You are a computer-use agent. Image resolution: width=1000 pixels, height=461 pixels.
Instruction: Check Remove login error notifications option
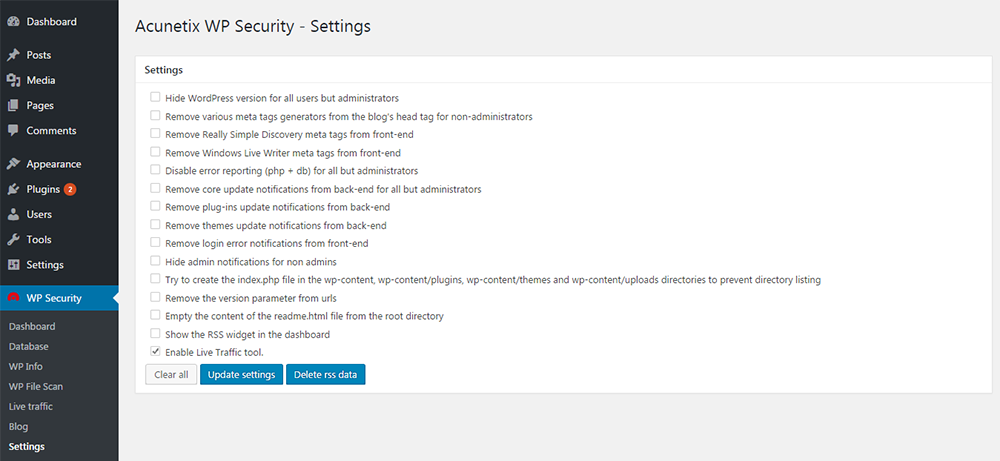pyautogui.click(x=155, y=243)
